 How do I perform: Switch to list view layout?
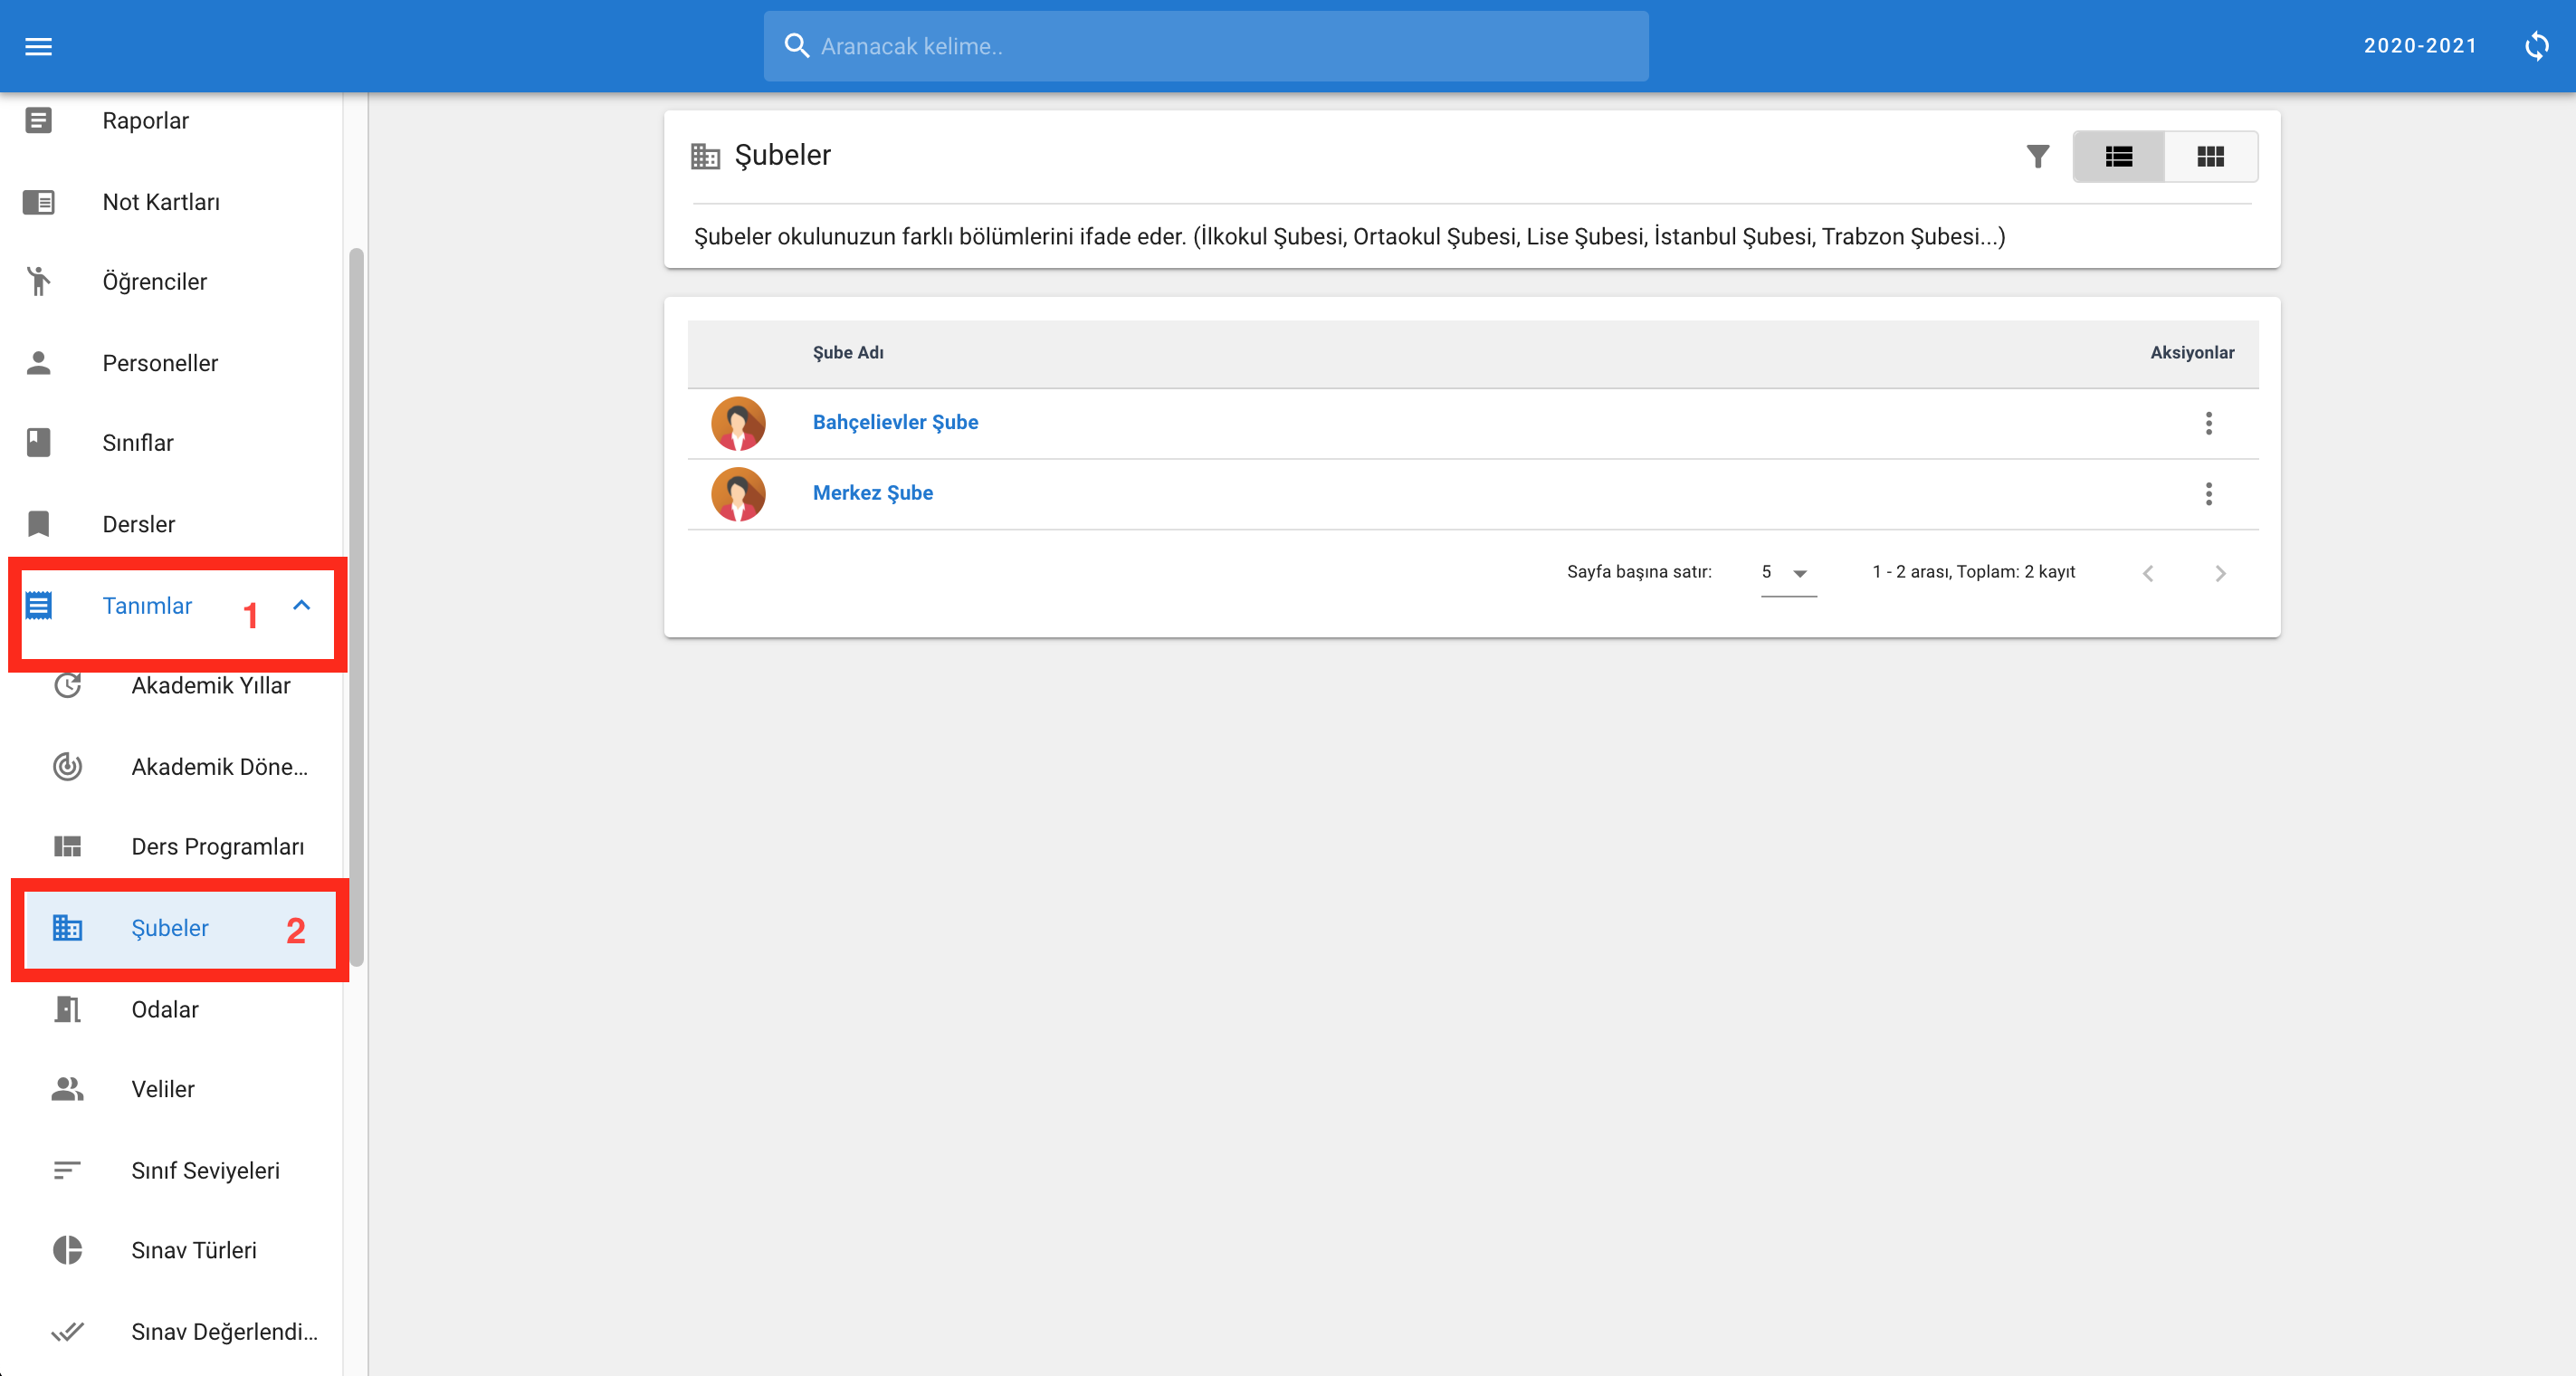coord(2118,157)
